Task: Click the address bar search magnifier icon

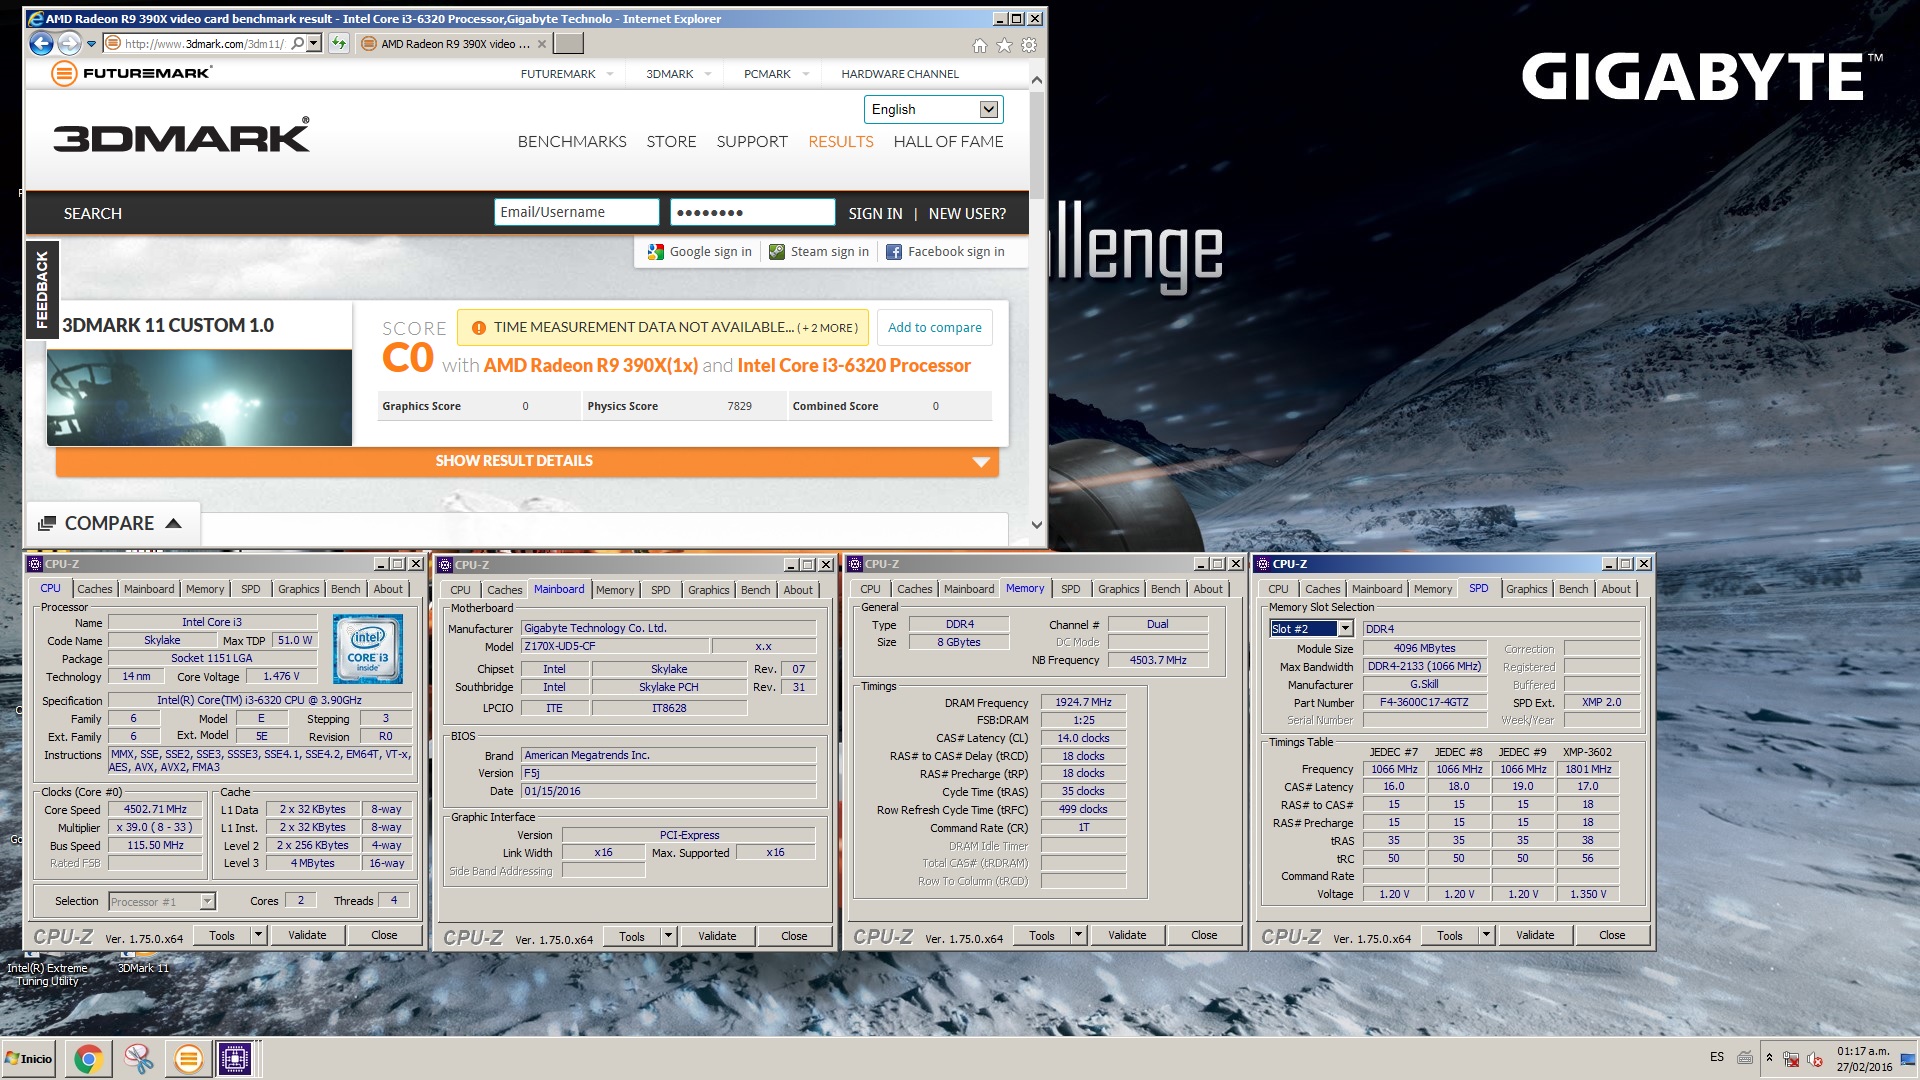Action: click(x=298, y=43)
